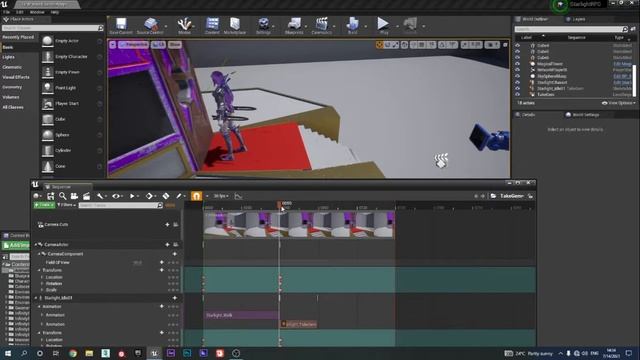Open the File menu
The width and height of the screenshot is (640, 360).
coord(7,12)
